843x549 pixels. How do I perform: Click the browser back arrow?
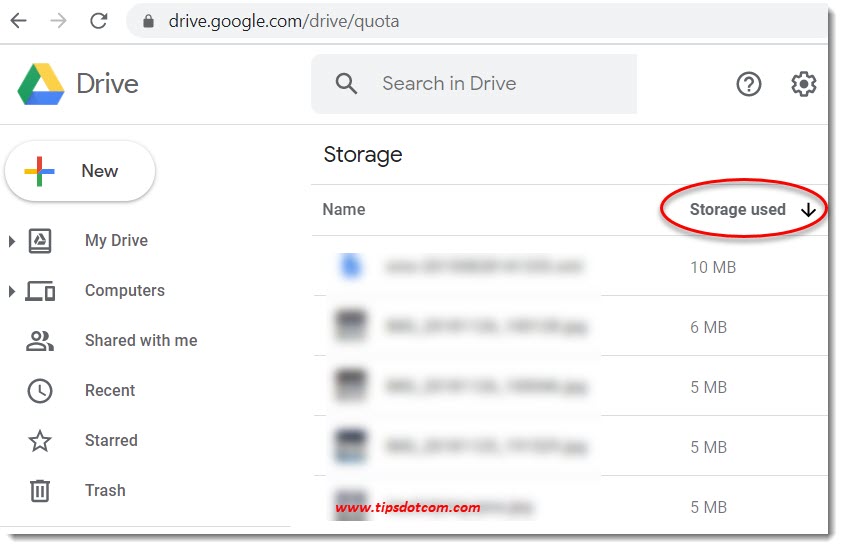coord(19,21)
